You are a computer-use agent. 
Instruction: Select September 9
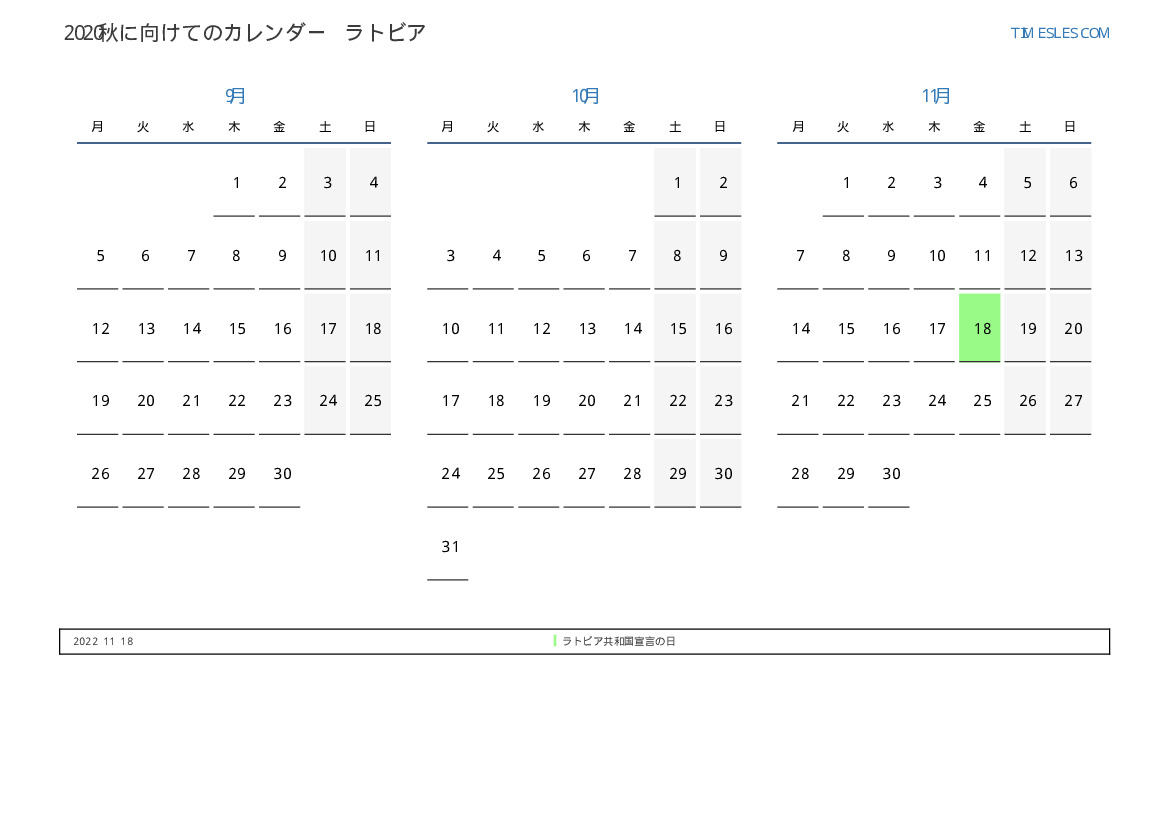pos(280,256)
